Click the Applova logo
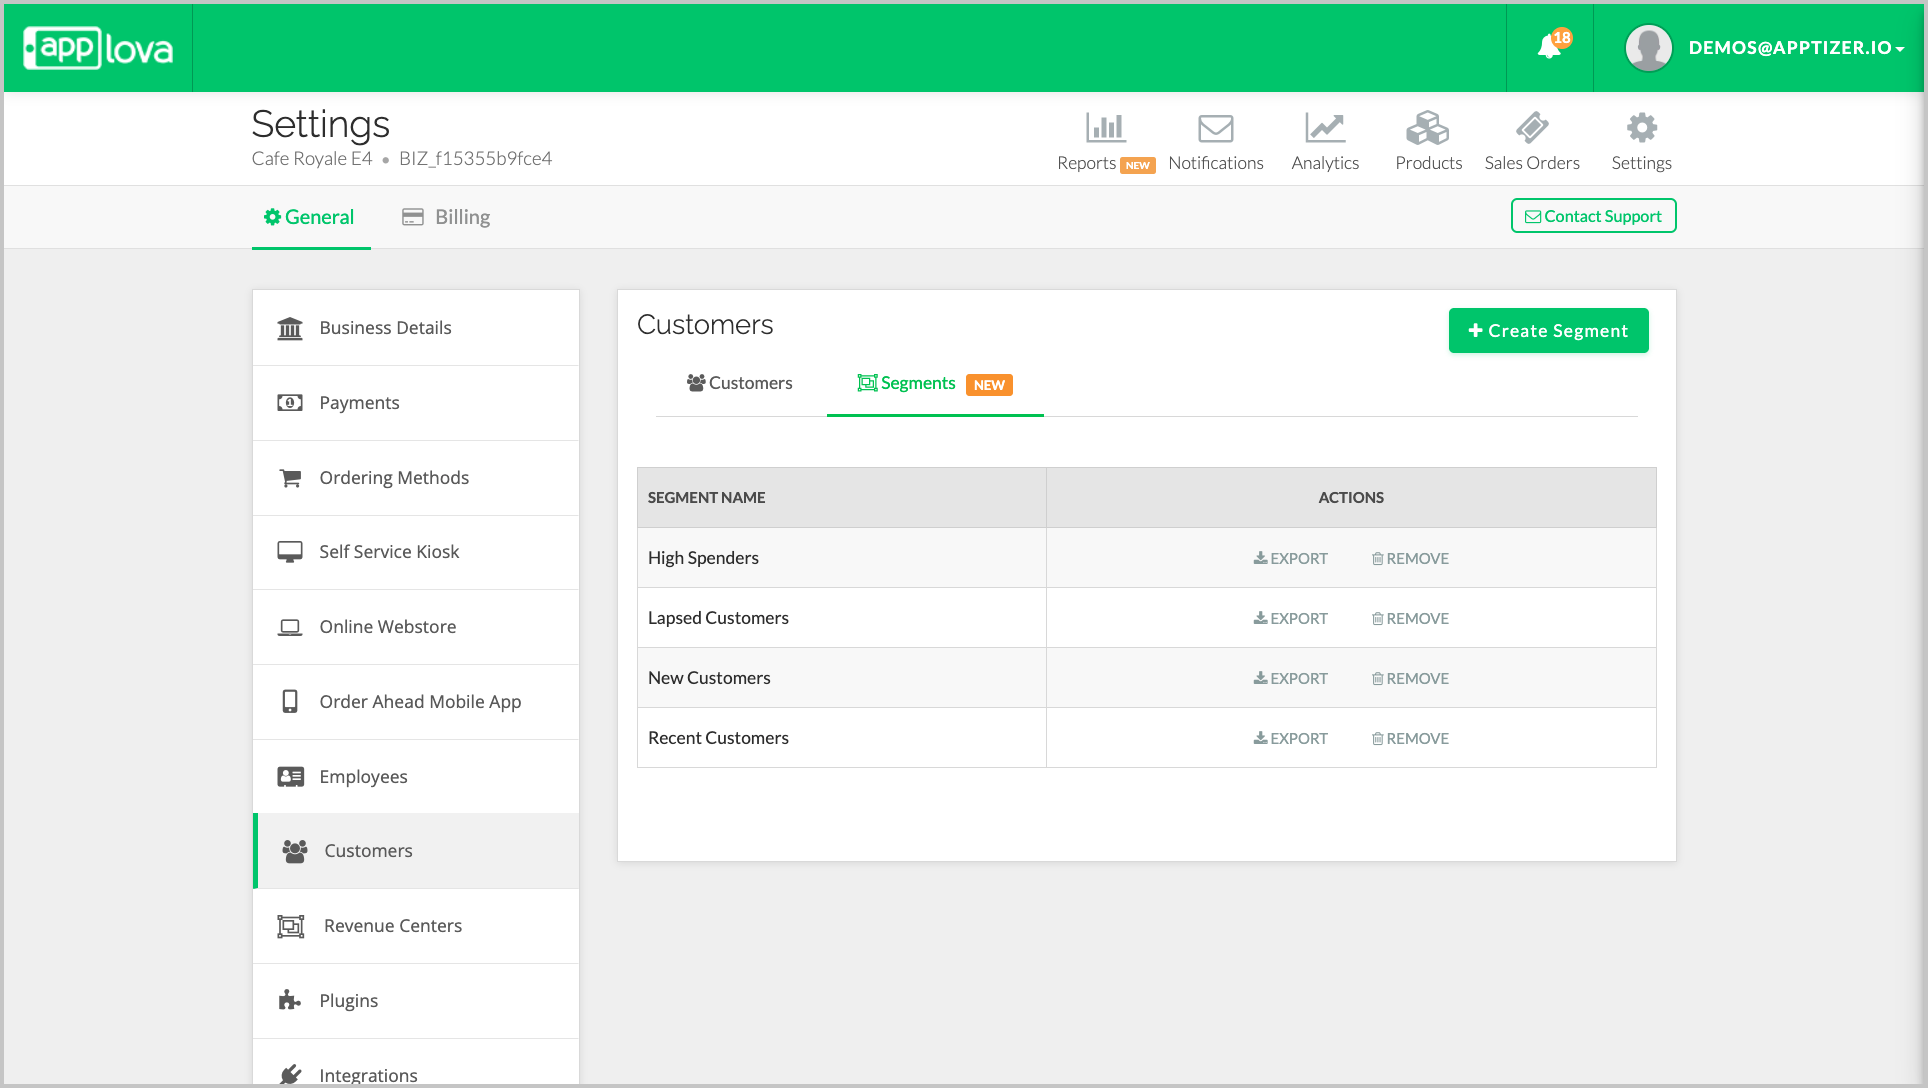The width and height of the screenshot is (1928, 1088). [98, 48]
